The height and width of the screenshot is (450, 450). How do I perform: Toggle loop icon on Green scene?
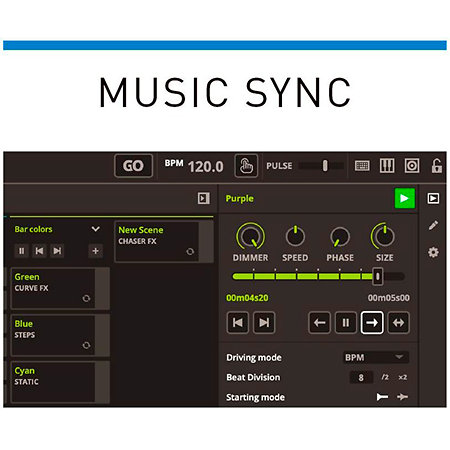click(86, 298)
